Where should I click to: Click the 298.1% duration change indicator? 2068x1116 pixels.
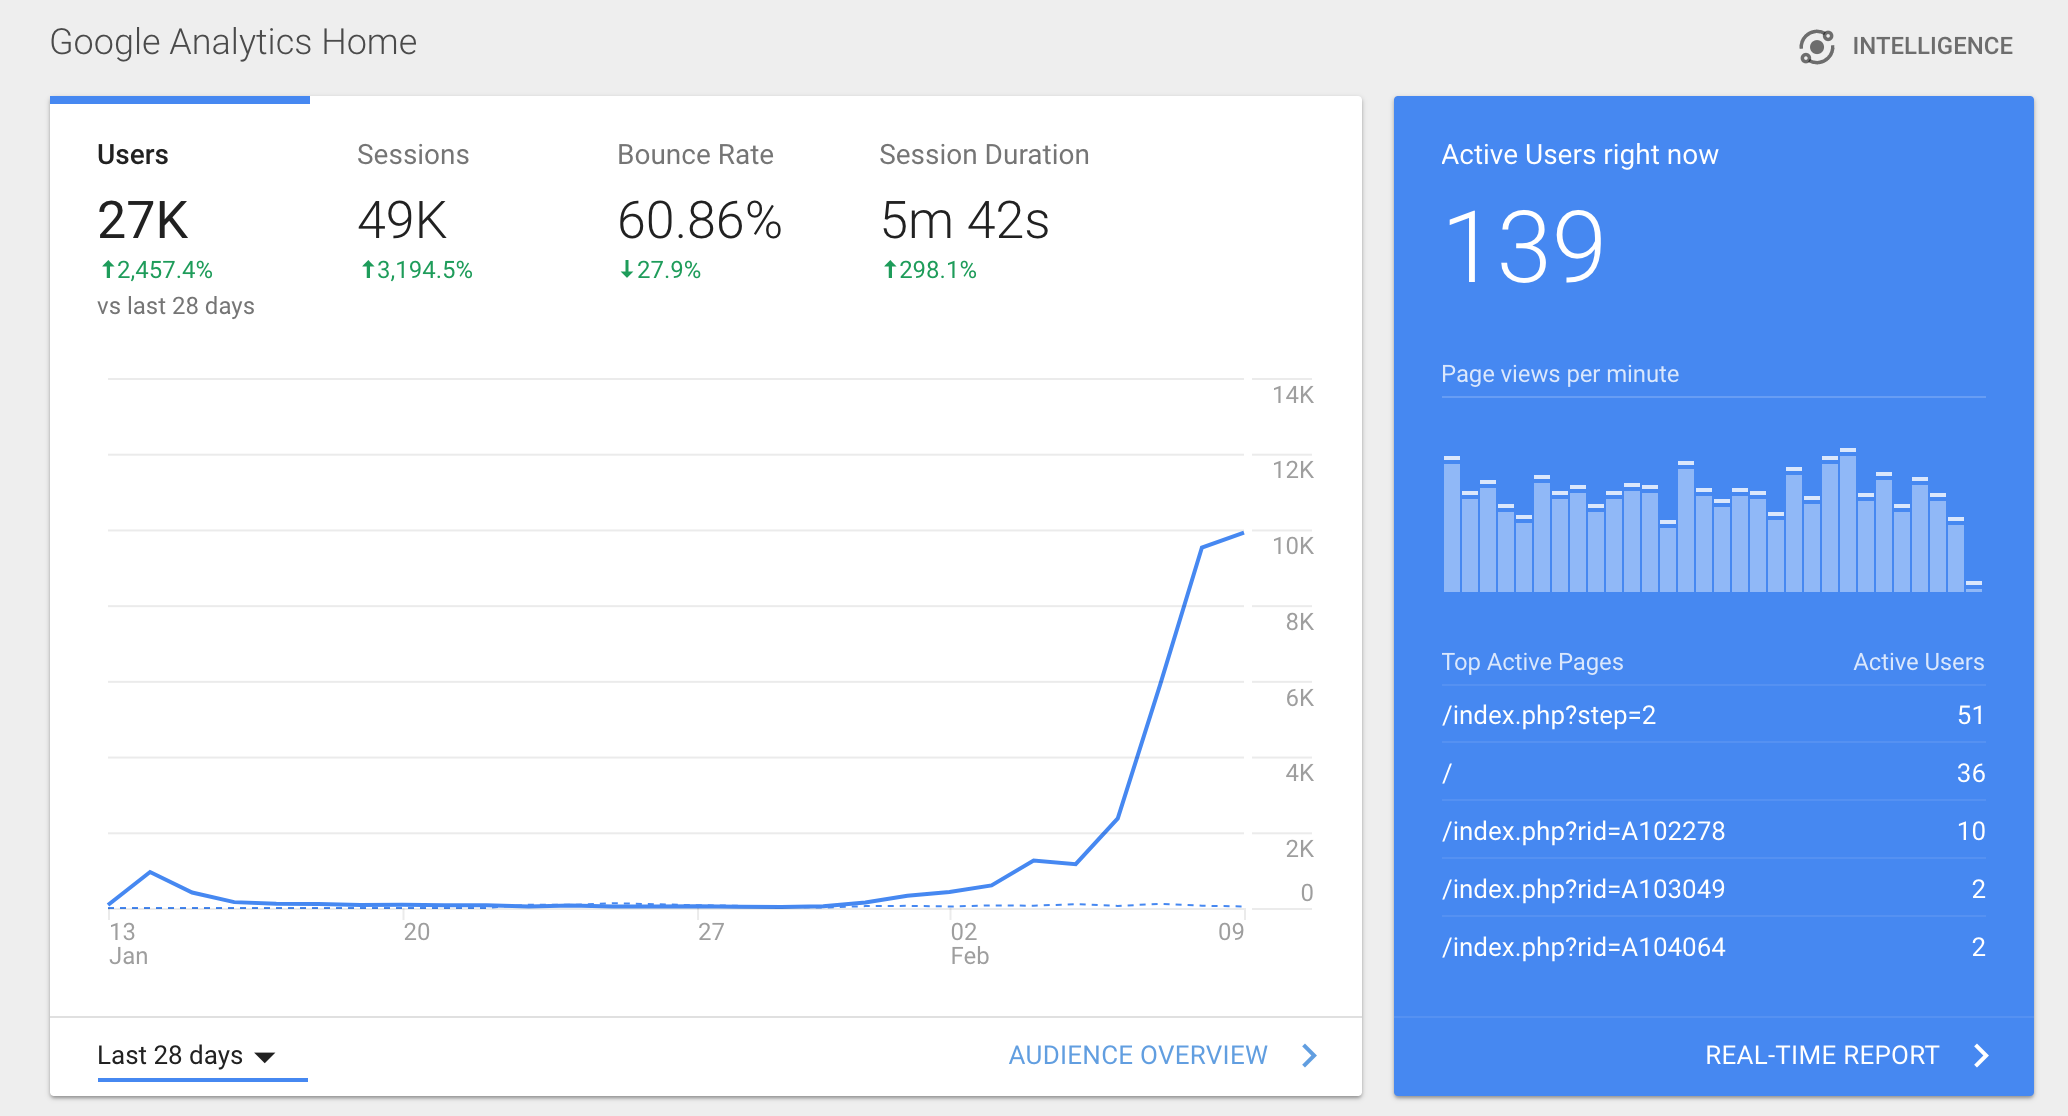point(929,270)
